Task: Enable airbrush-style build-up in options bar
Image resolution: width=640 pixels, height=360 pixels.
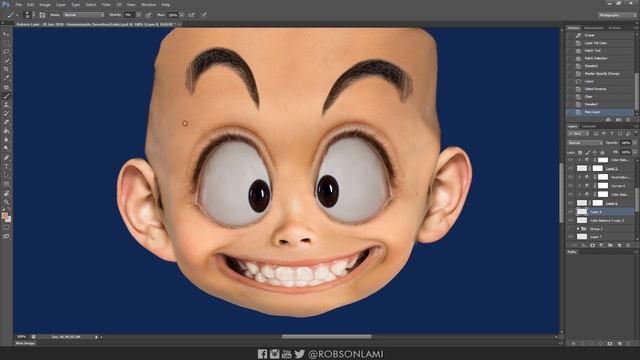Action: (191, 15)
